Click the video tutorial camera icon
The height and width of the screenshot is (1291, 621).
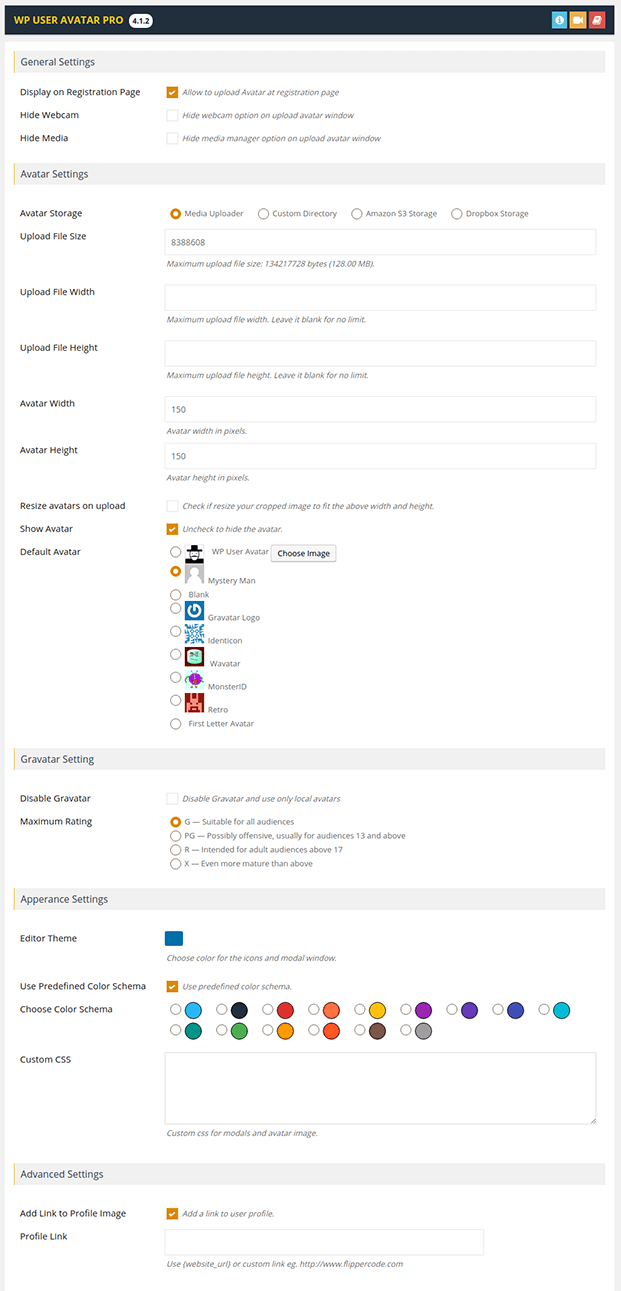pyautogui.click(x=578, y=19)
